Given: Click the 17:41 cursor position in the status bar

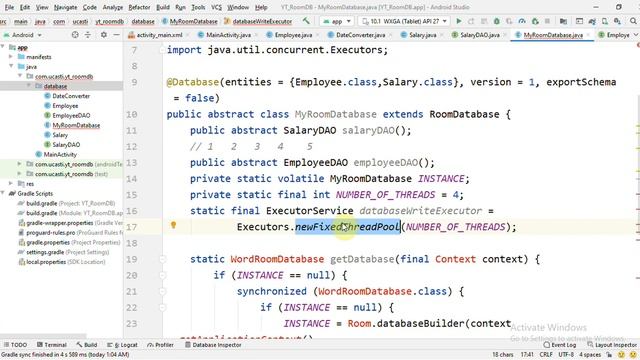Looking at the screenshot, I should pos(527,355).
